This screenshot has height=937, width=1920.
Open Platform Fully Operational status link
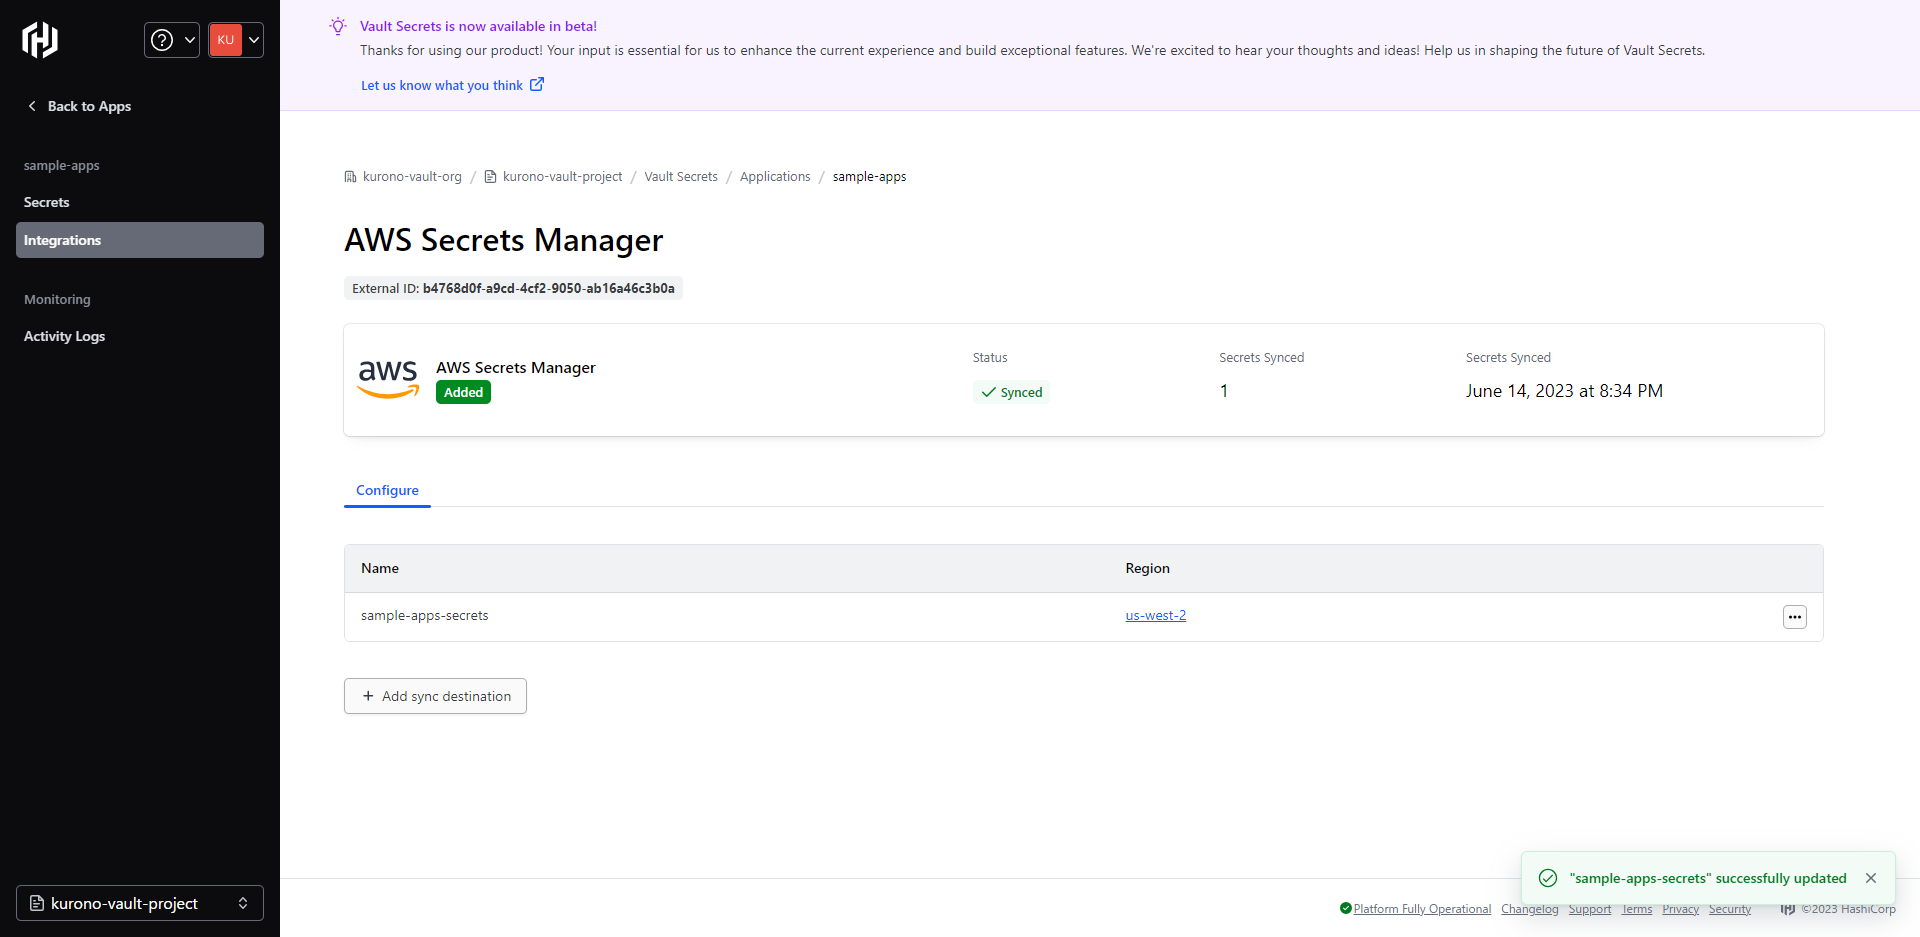point(1422,909)
